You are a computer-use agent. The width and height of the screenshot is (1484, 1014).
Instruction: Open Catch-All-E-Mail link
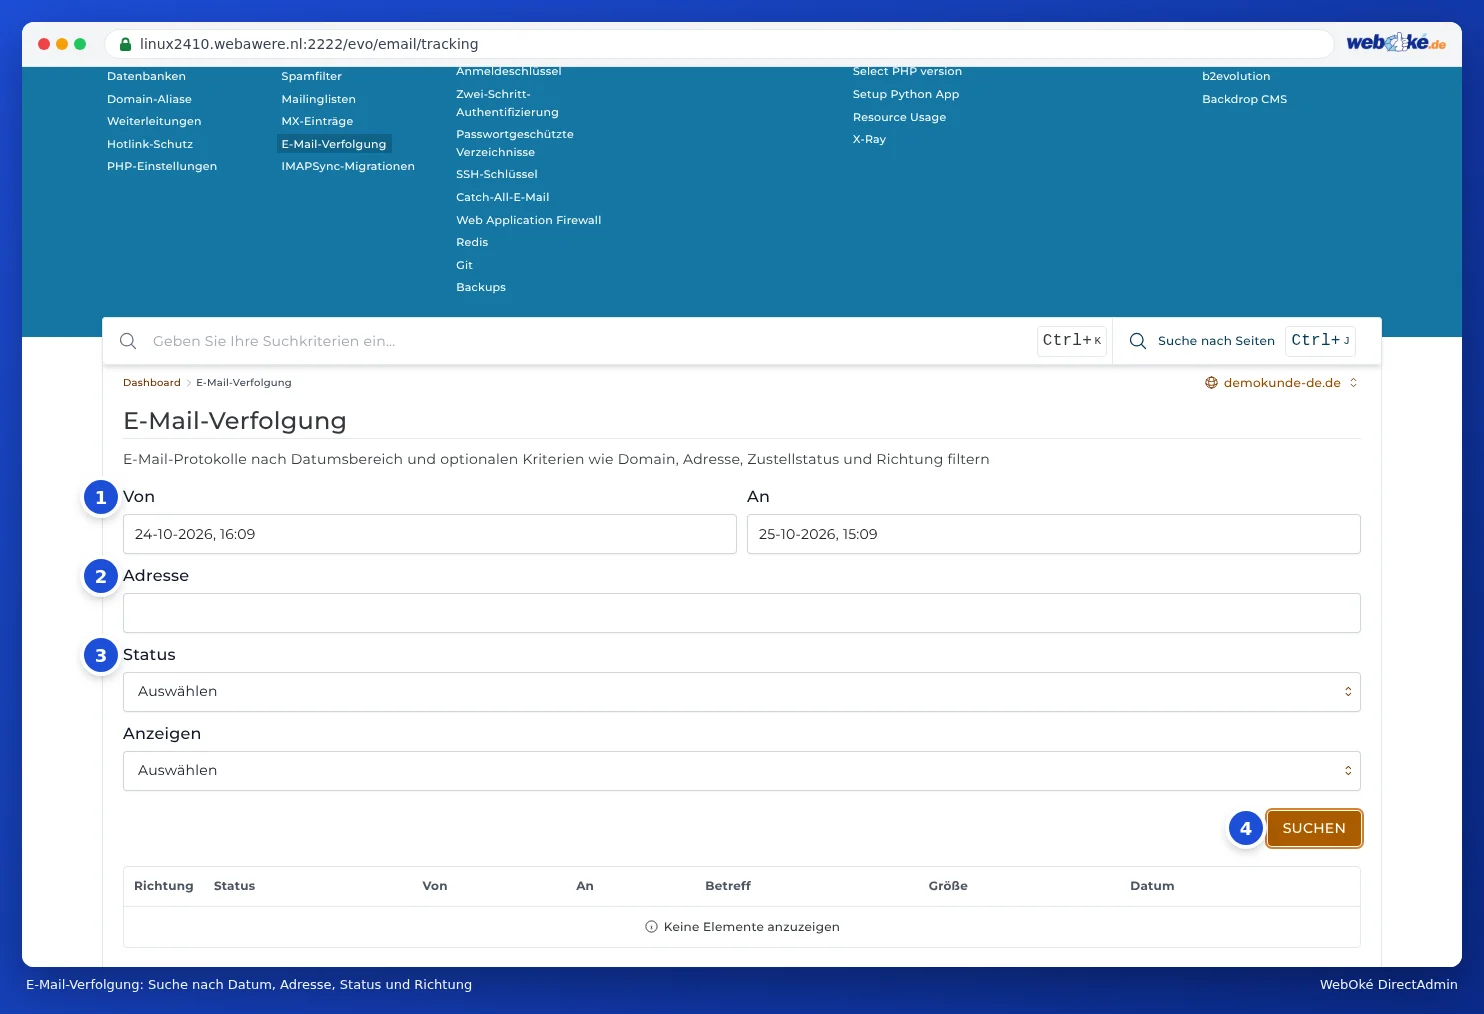pyautogui.click(x=503, y=197)
